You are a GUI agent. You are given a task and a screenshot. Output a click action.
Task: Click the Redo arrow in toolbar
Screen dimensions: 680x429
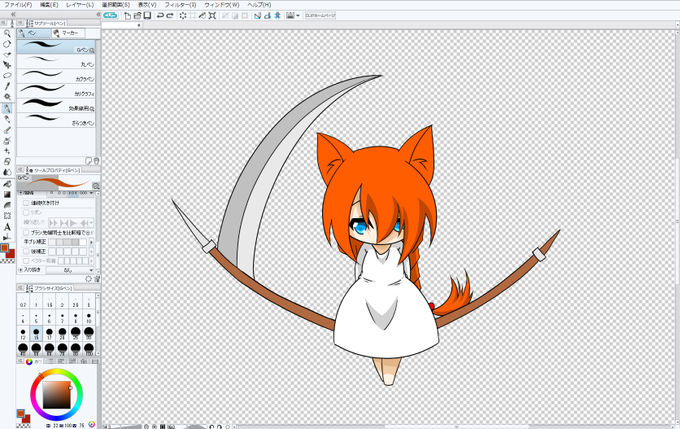170,16
